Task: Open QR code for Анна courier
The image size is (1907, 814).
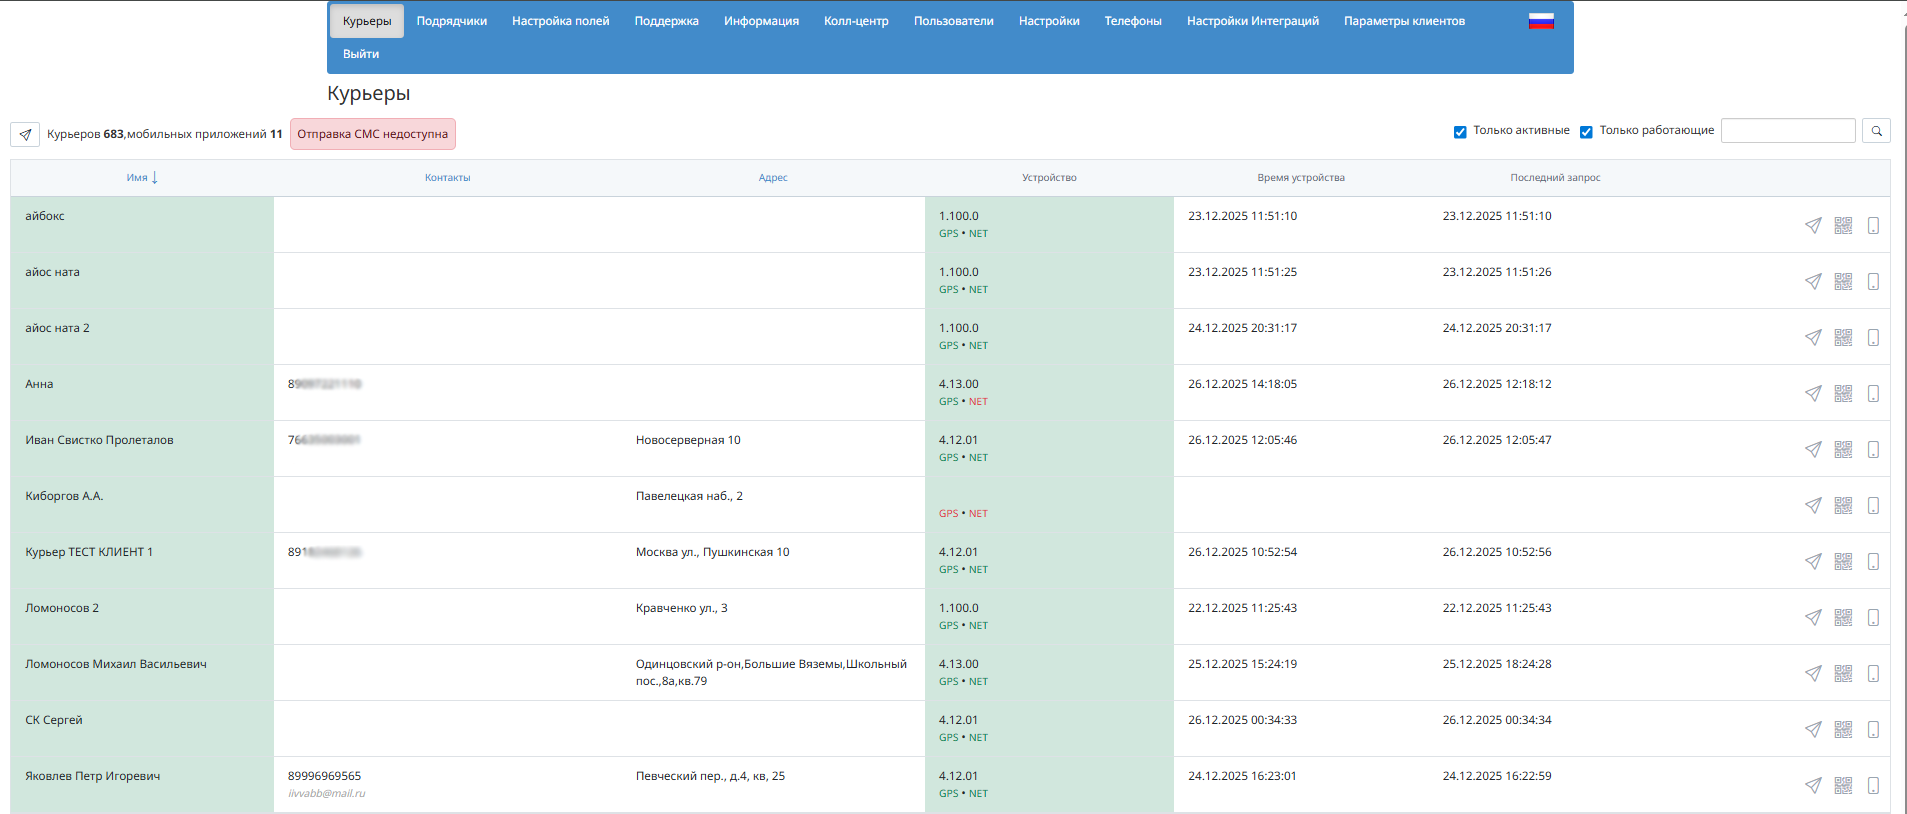Action: point(1843,394)
